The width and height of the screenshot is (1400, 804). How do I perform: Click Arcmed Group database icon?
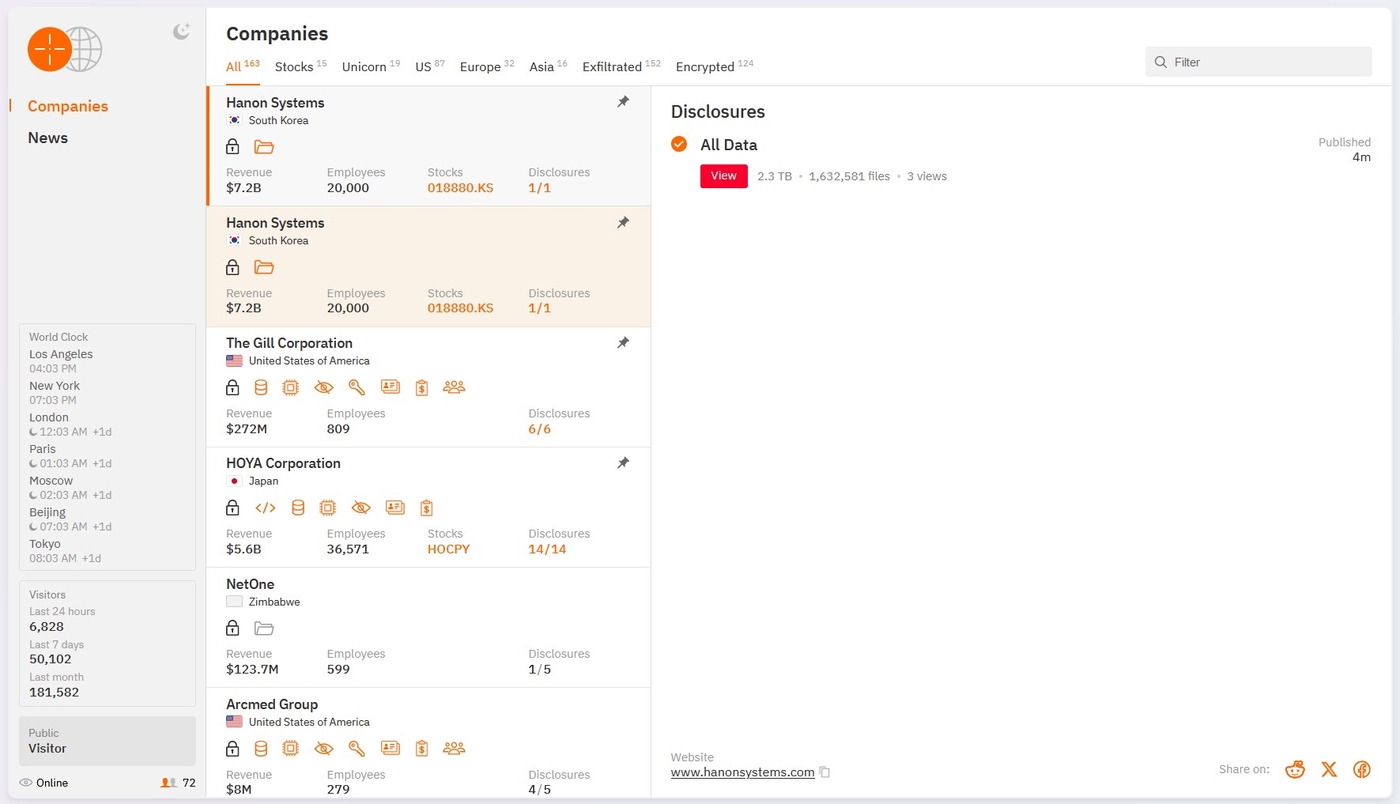pos(261,748)
